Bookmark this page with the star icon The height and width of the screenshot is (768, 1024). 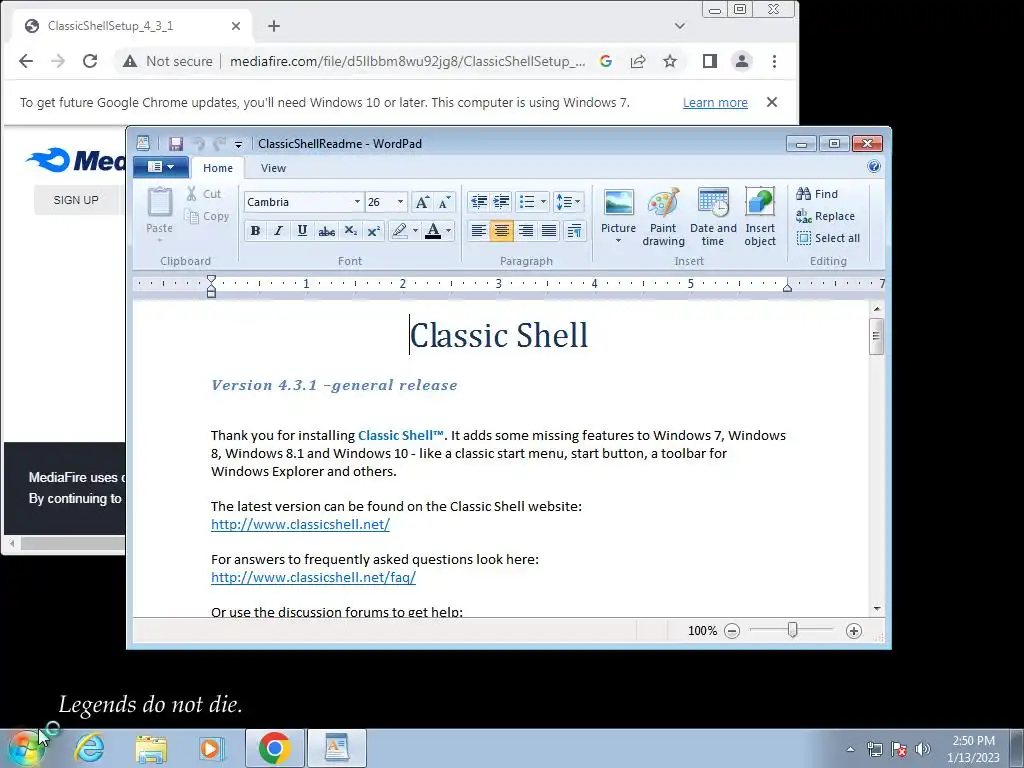[670, 61]
